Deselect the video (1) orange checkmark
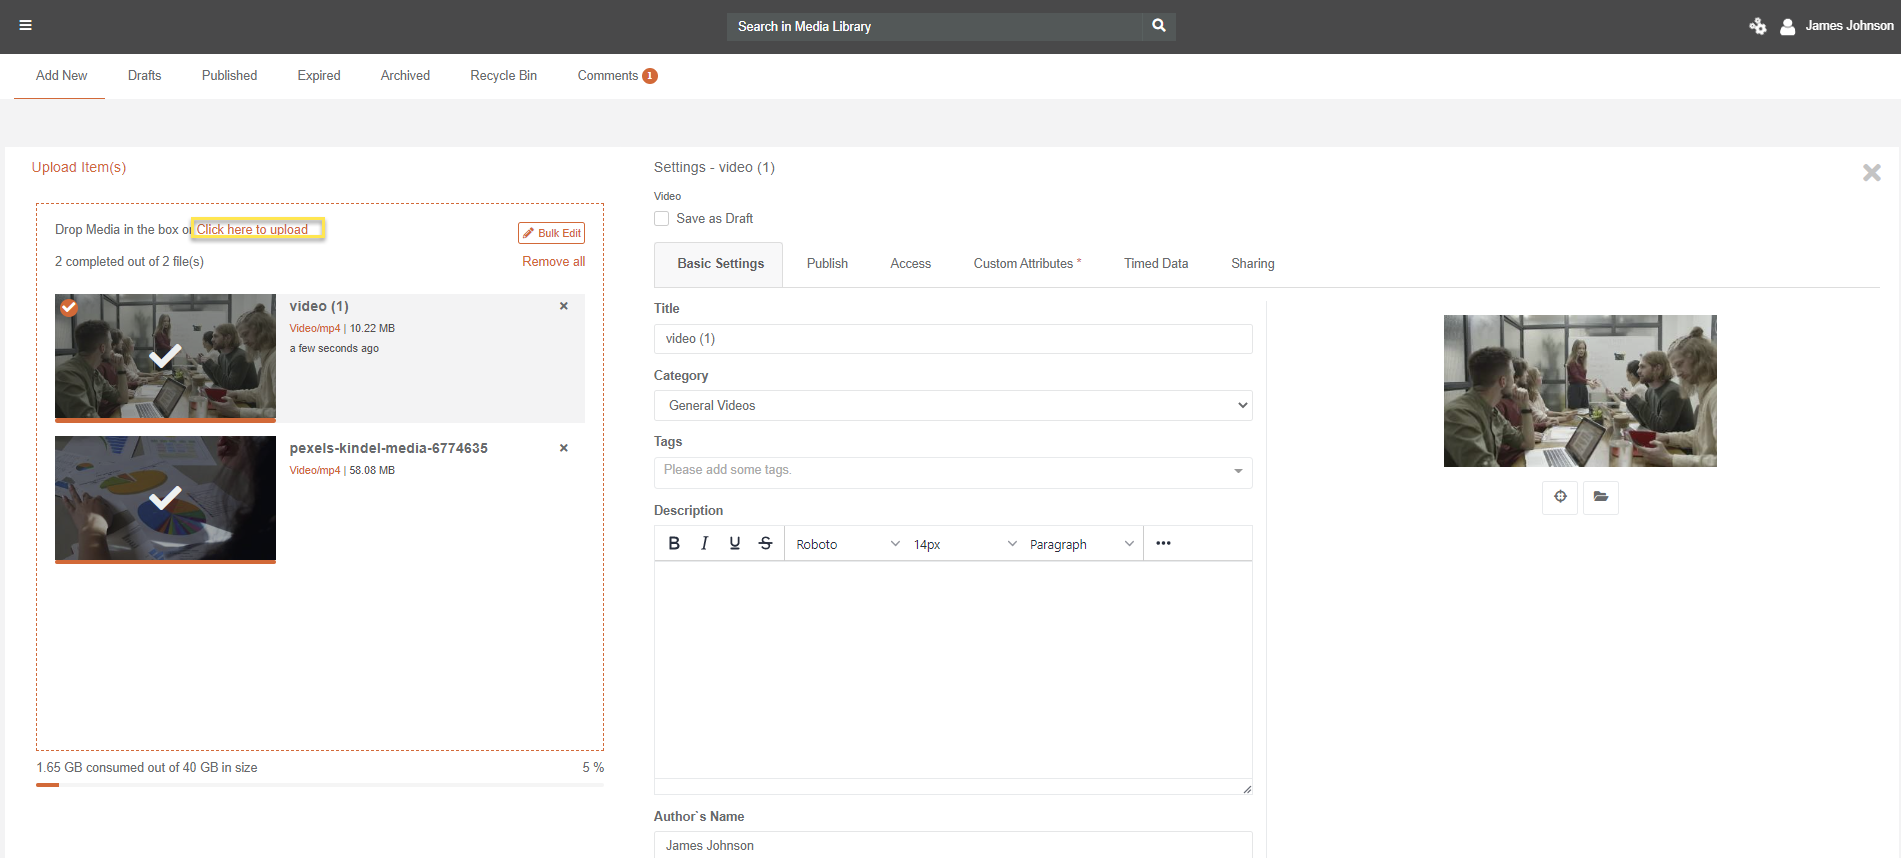The width and height of the screenshot is (1901, 858). coord(69,308)
